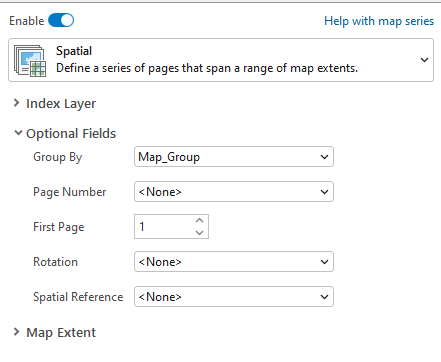Click the 'Define a series of pages' description
Image resolution: width=441 pixels, height=362 pixels.
click(207, 68)
